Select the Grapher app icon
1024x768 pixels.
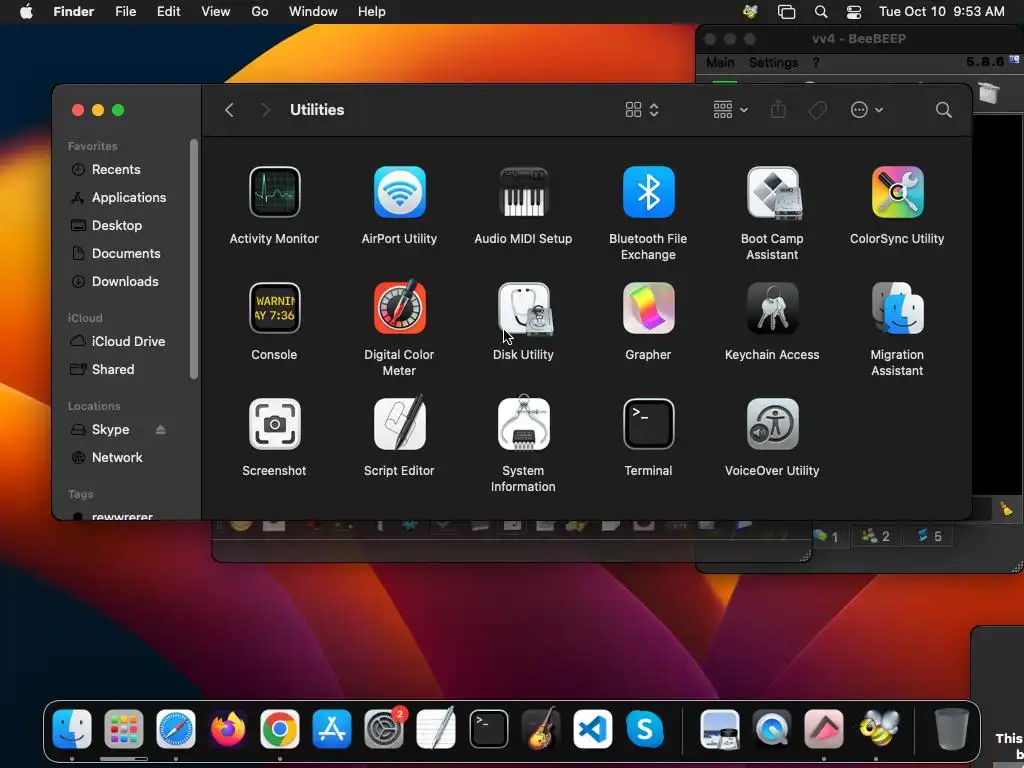648,308
